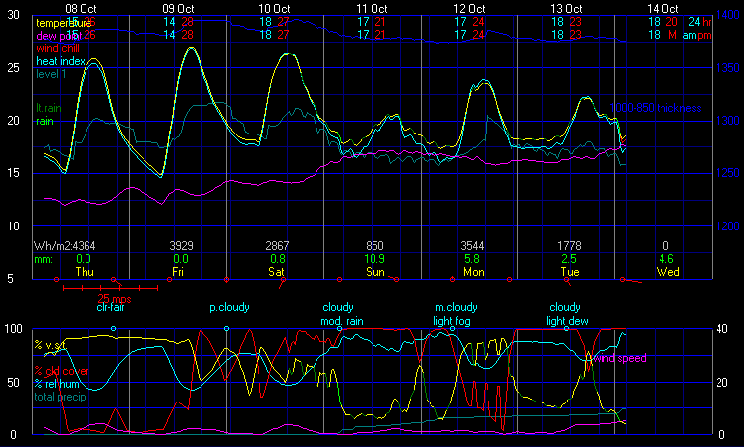Click the red "25 mps" wind scale label
Image resolution: width=744 pixels, height=447 pixels.
114,299
